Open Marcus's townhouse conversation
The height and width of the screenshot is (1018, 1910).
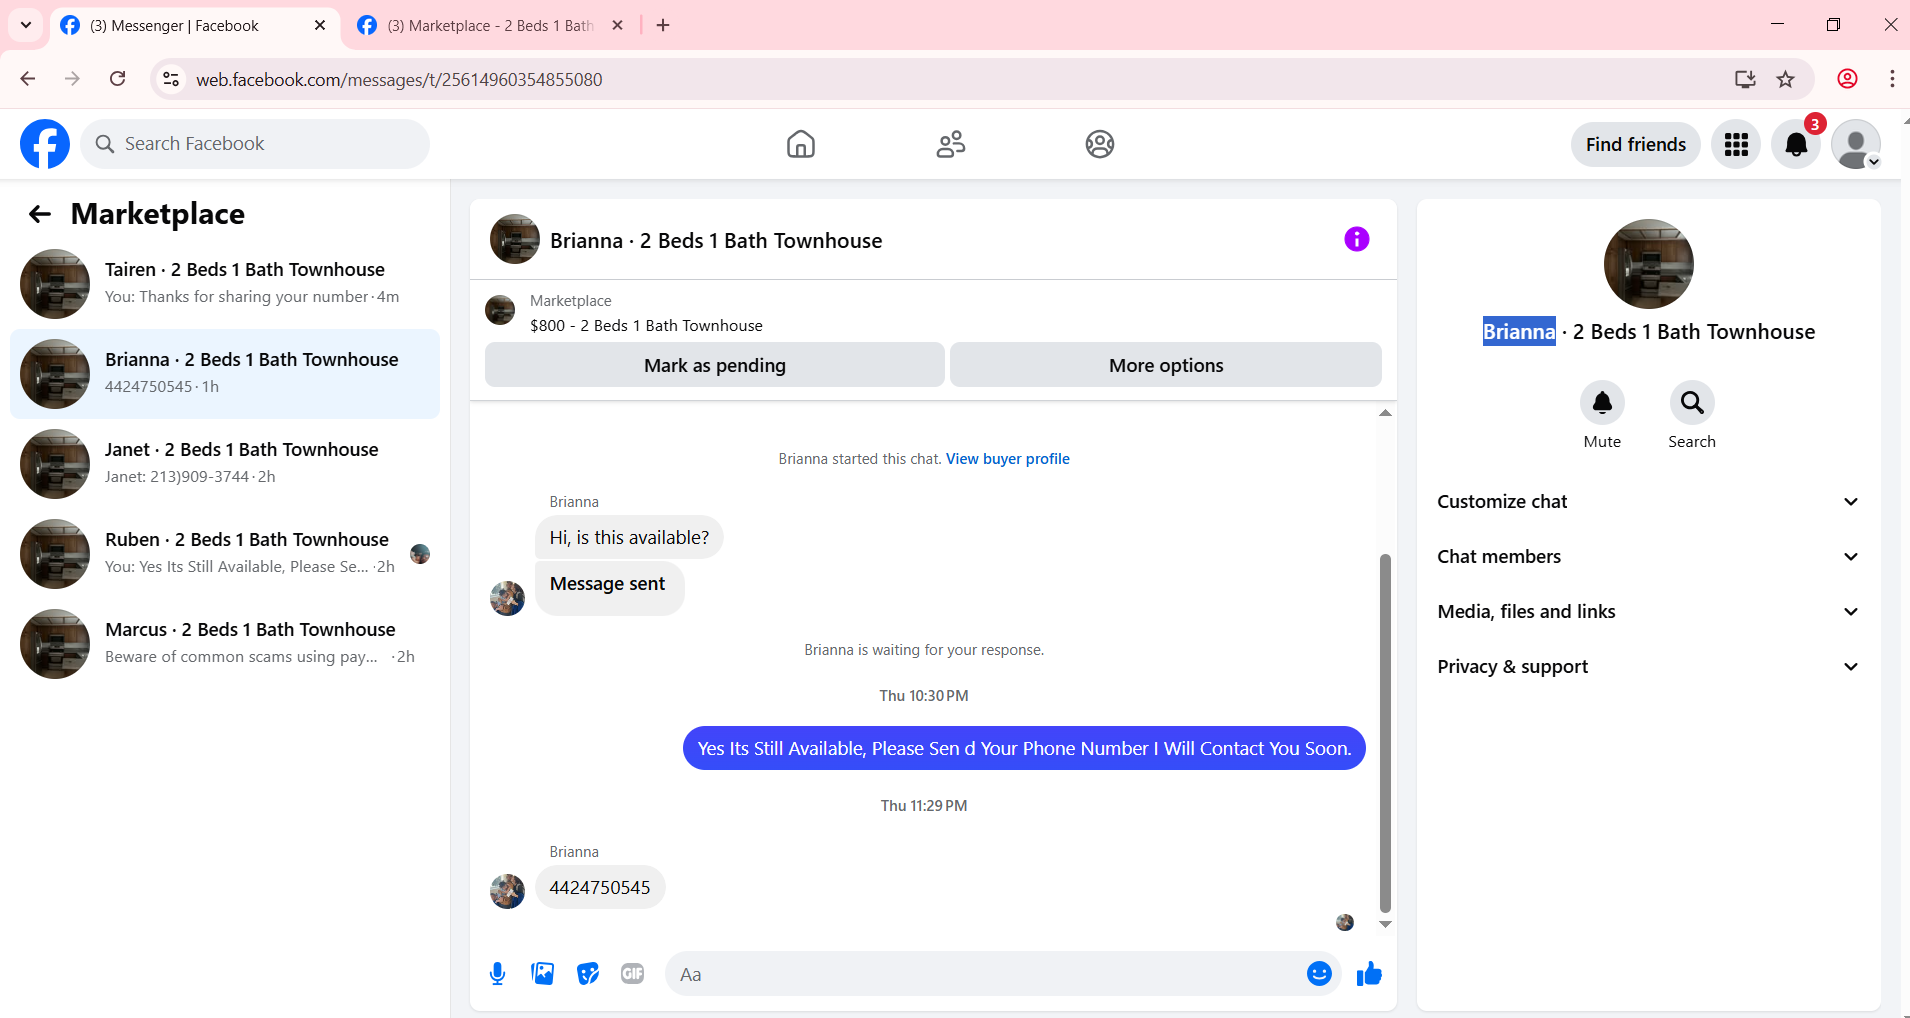tap(225, 644)
